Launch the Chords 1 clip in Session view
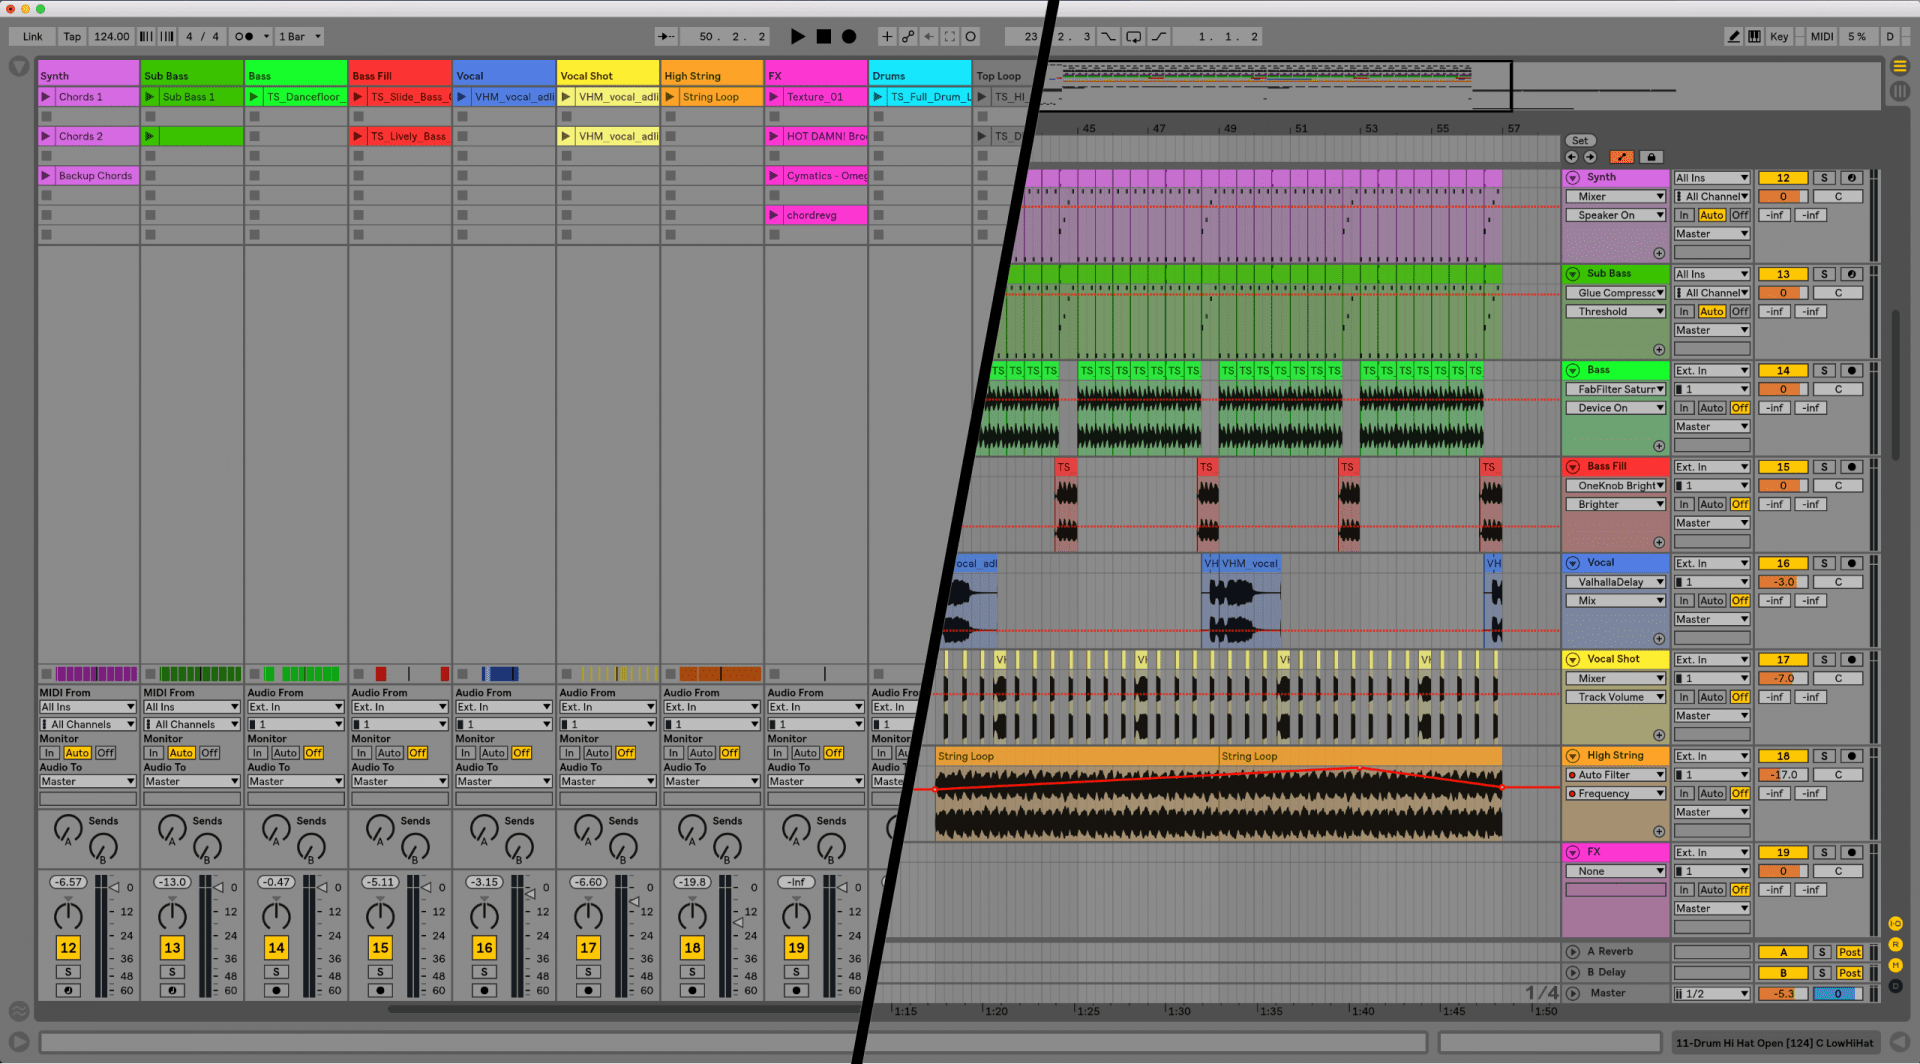Image resolution: width=1920 pixels, height=1064 pixels. (45, 96)
